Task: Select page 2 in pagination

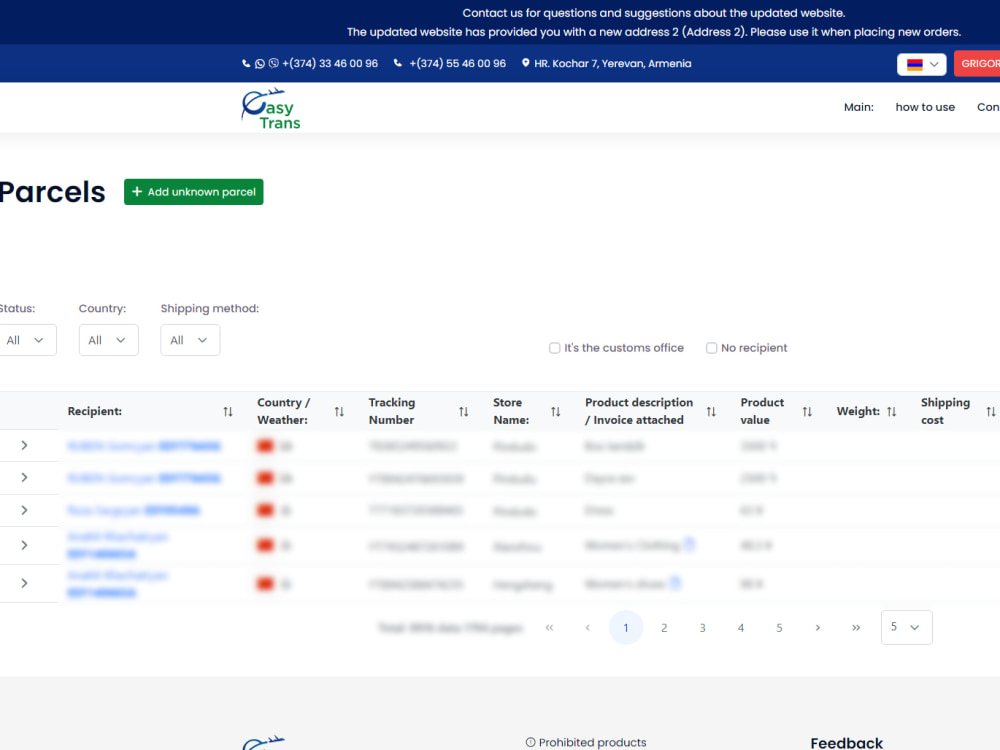Action: 664,628
